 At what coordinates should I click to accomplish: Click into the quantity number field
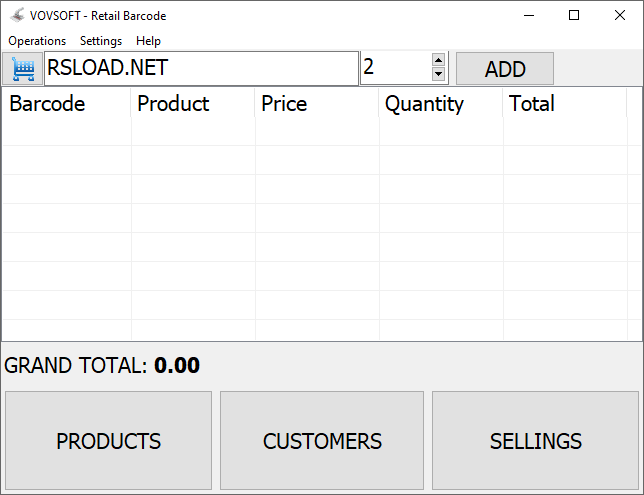tap(394, 69)
